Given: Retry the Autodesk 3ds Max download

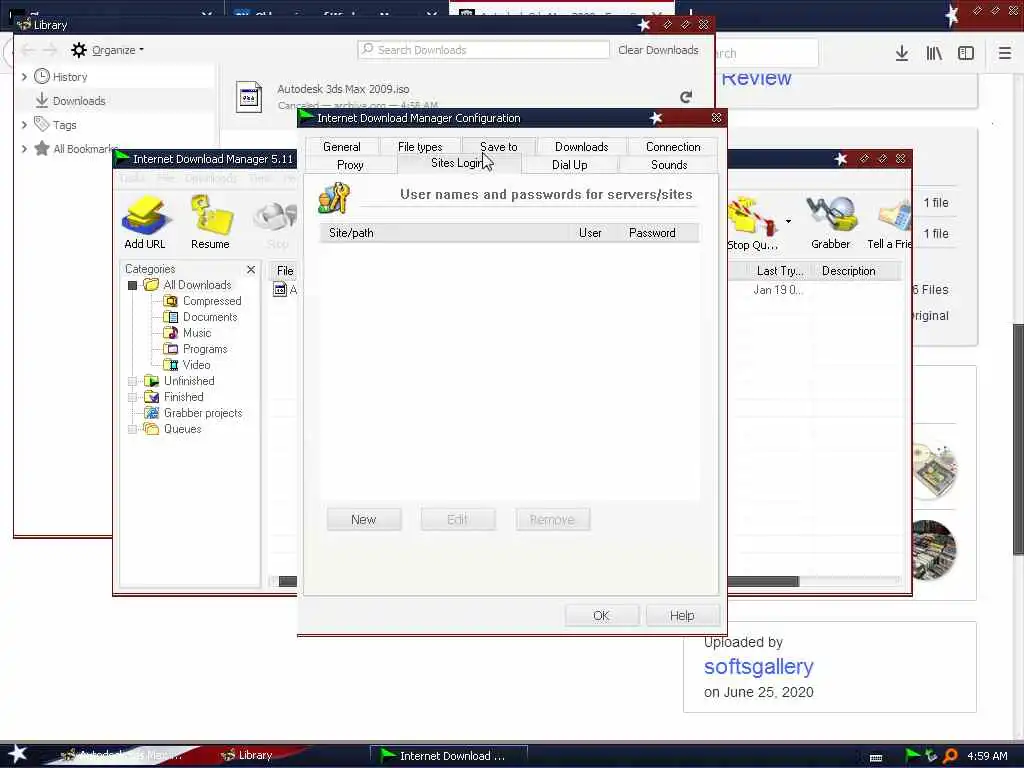Looking at the screenshot, I should [686, 97].
